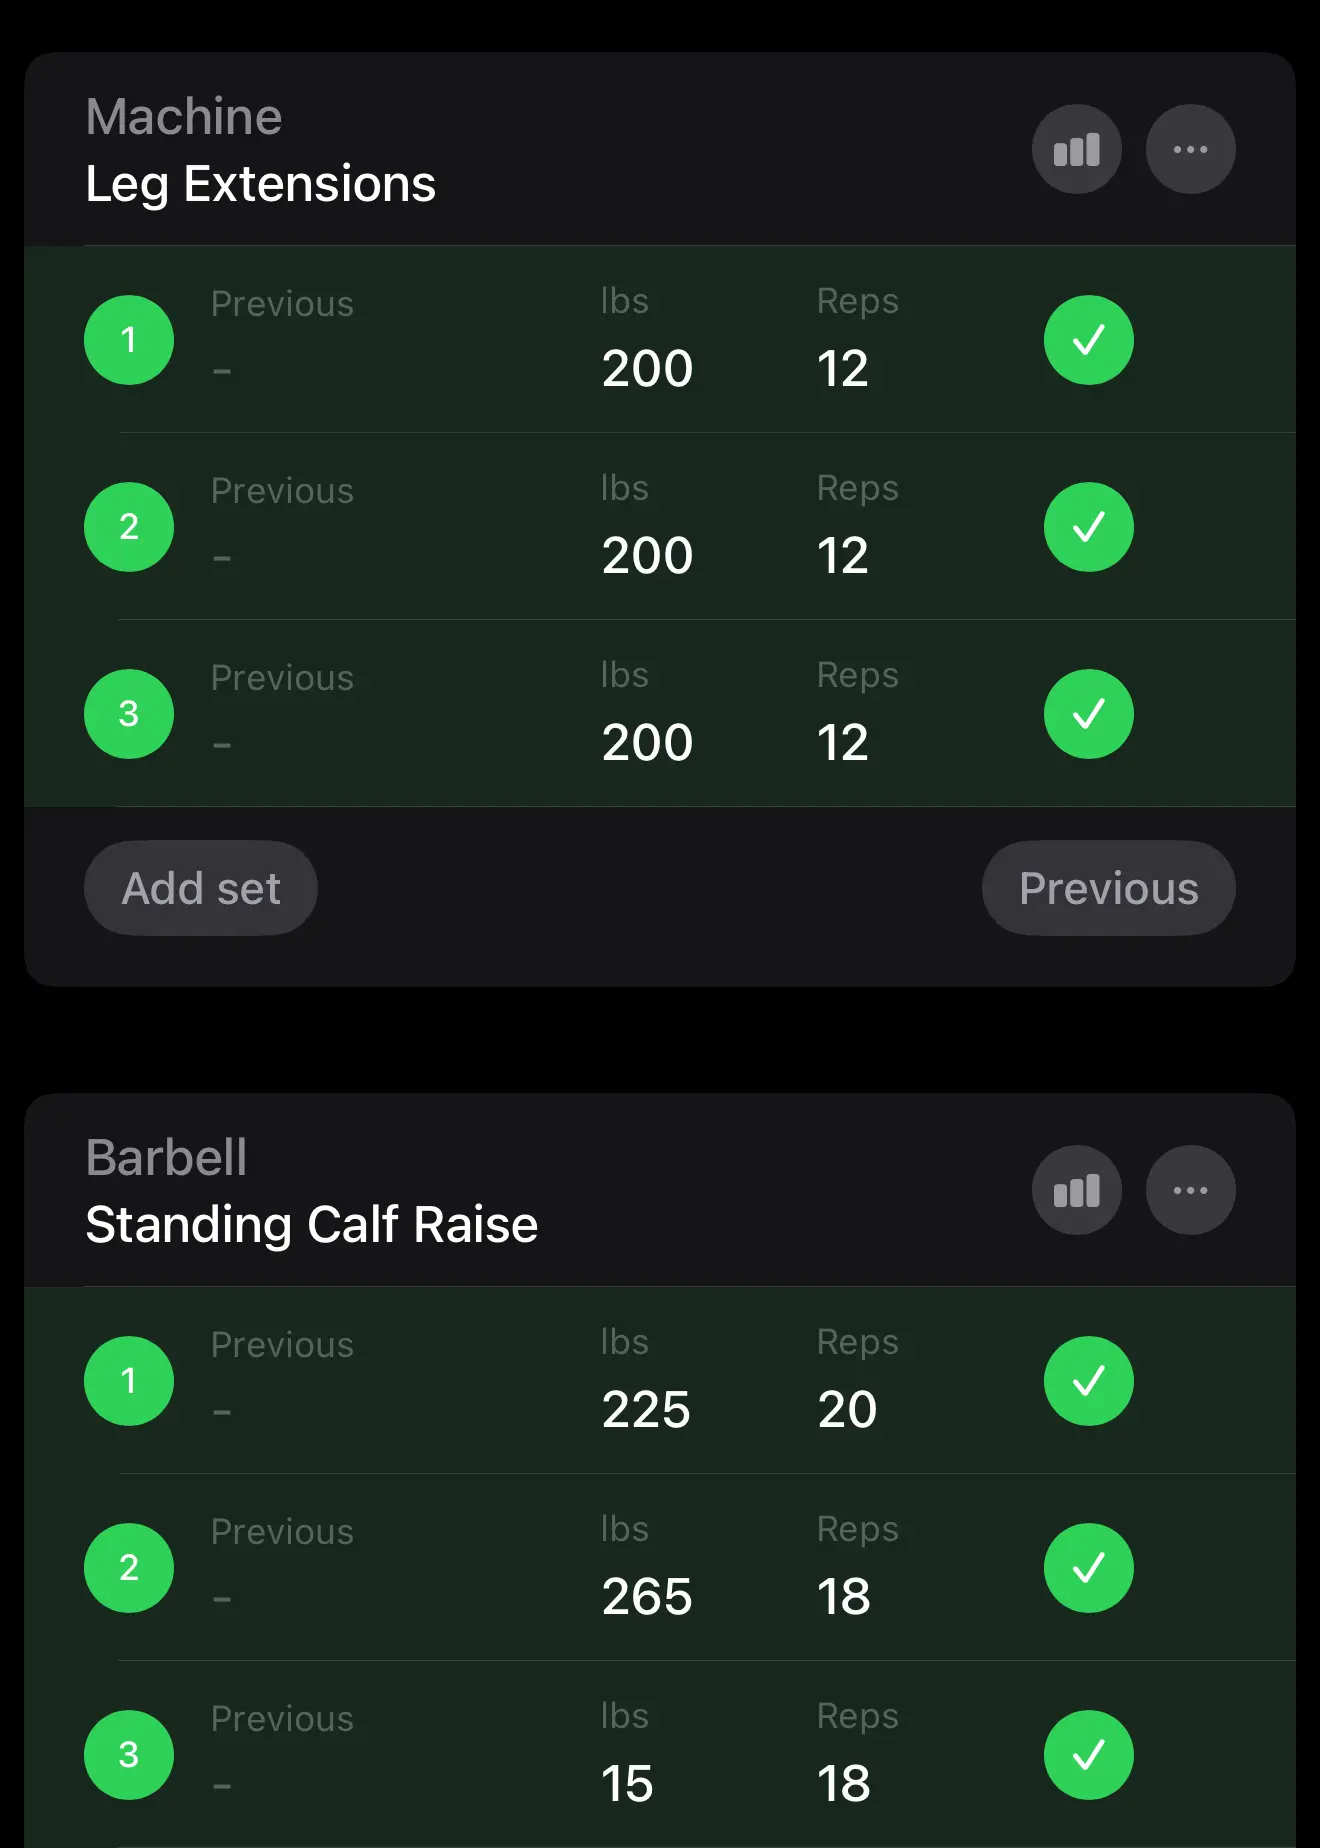Tap set 2 badge of Leg Extensions

coord(129,527)
